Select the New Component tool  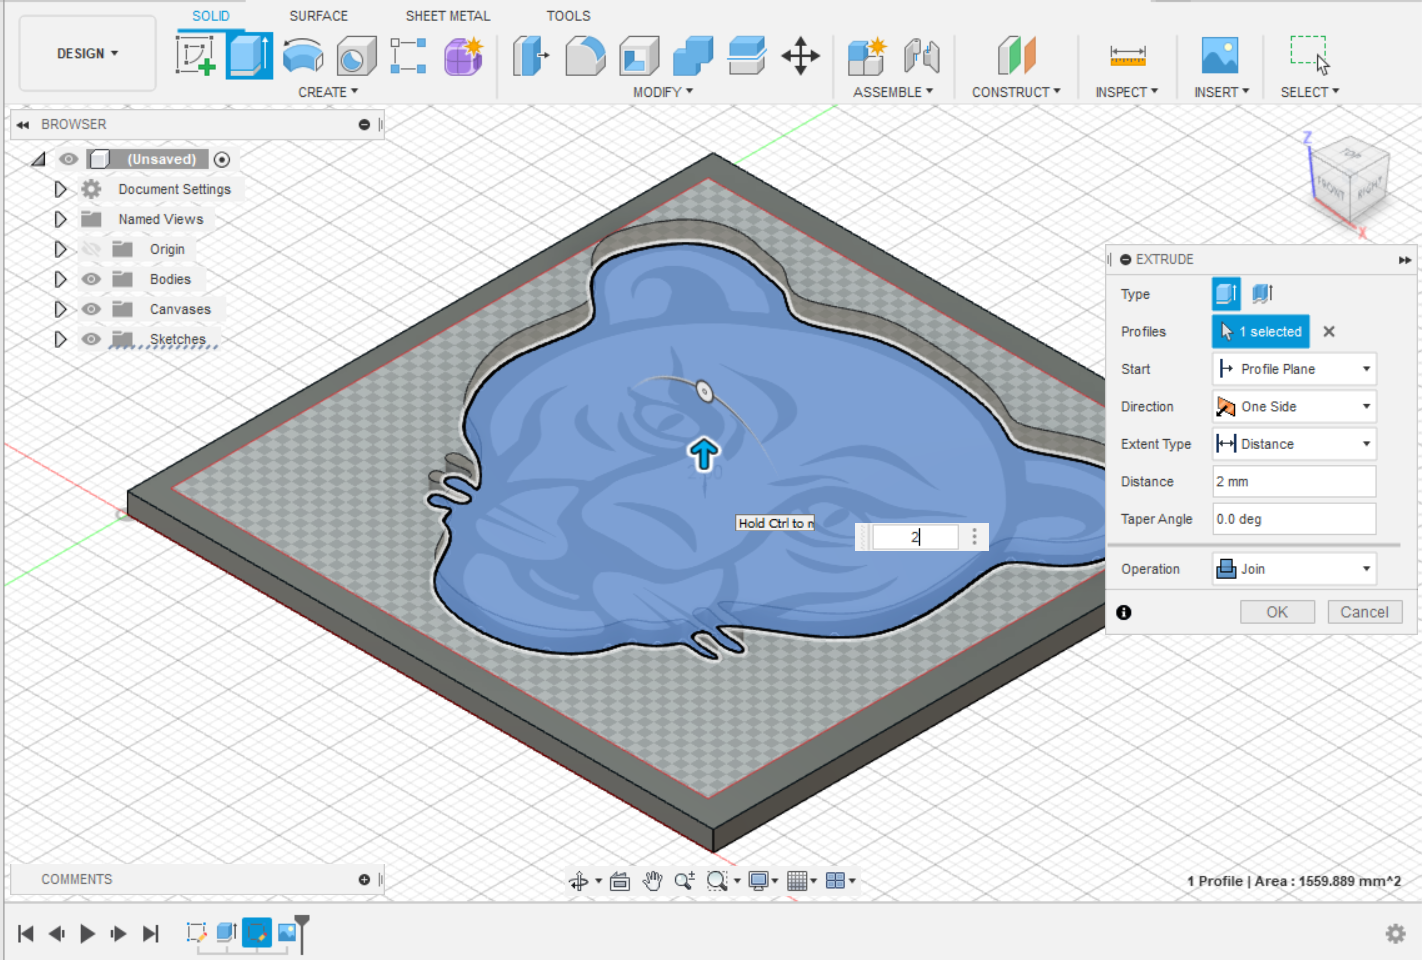[x=867, y=55]
